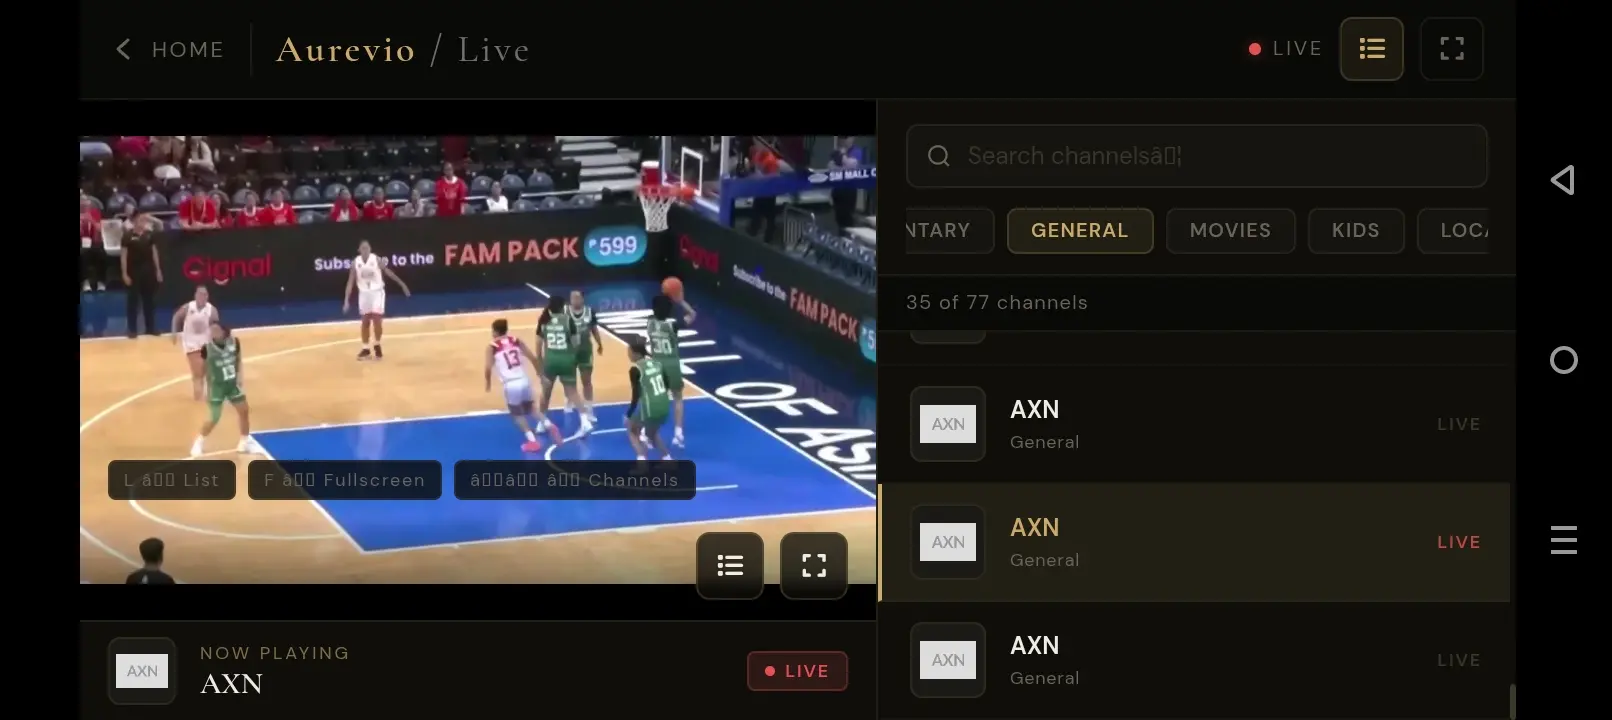Click the '35 of 77 channels' count

pos(997,303)
